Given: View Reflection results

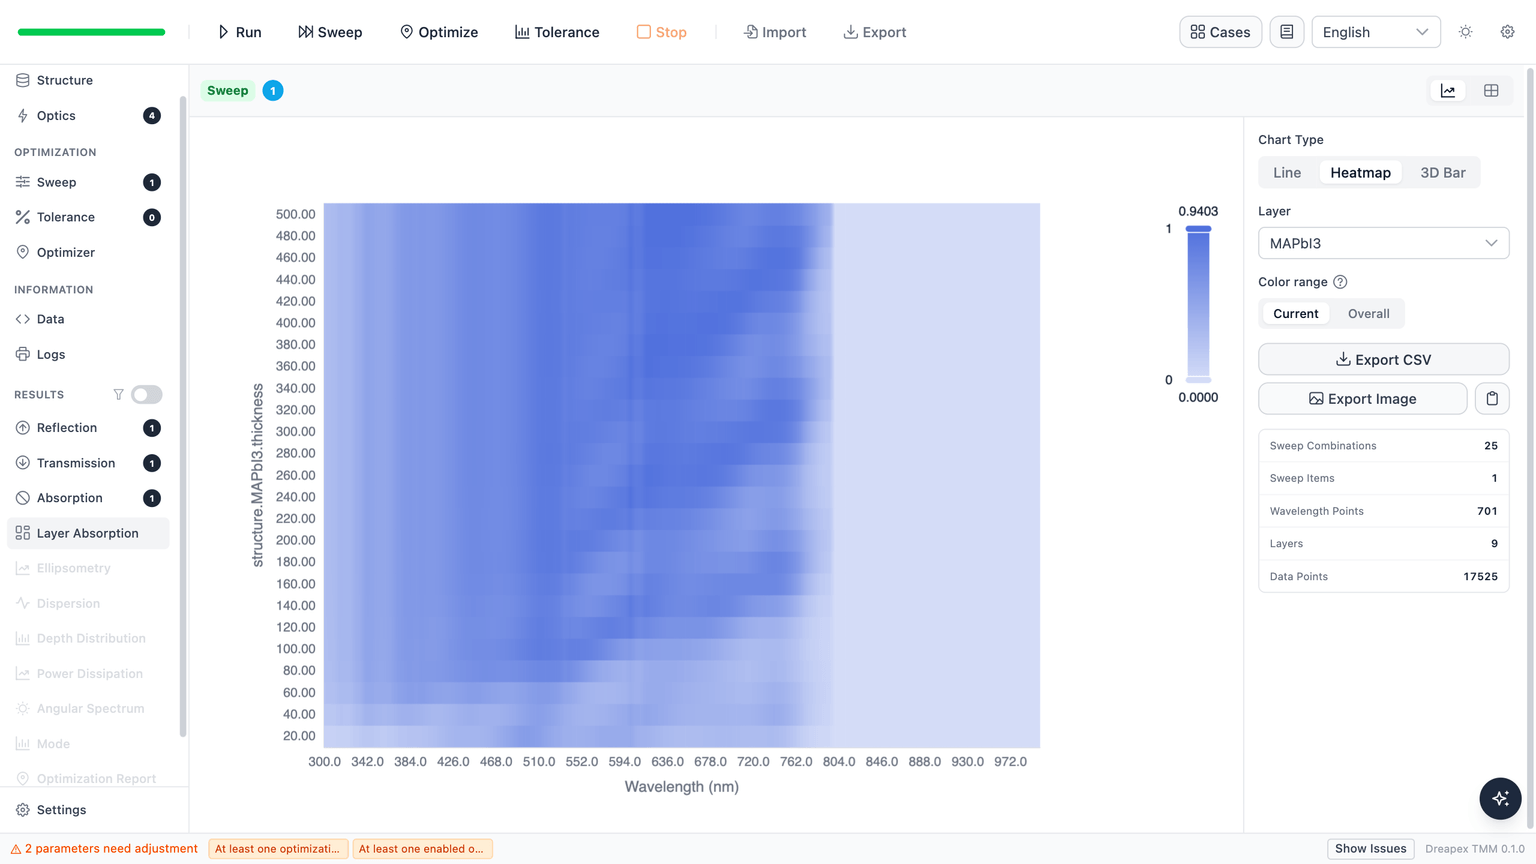Looking at the screenshot, I should tap(88, 428).
